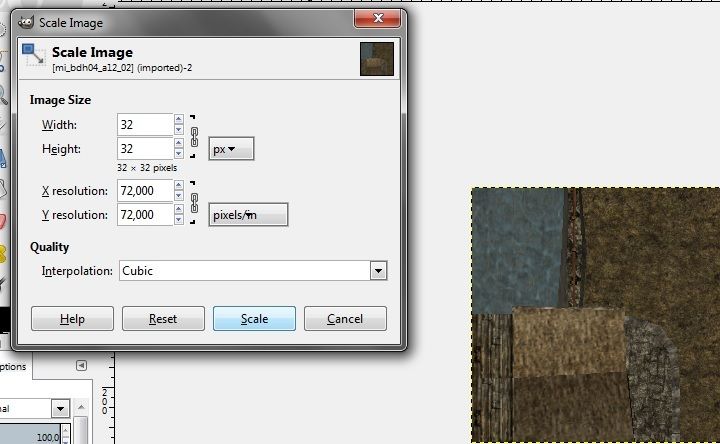Image resolution: width=720 pixels, height=444 pixels.
Task: Increase Width using the up arrow
Action: pyautogui.click(x=179, y=120)
